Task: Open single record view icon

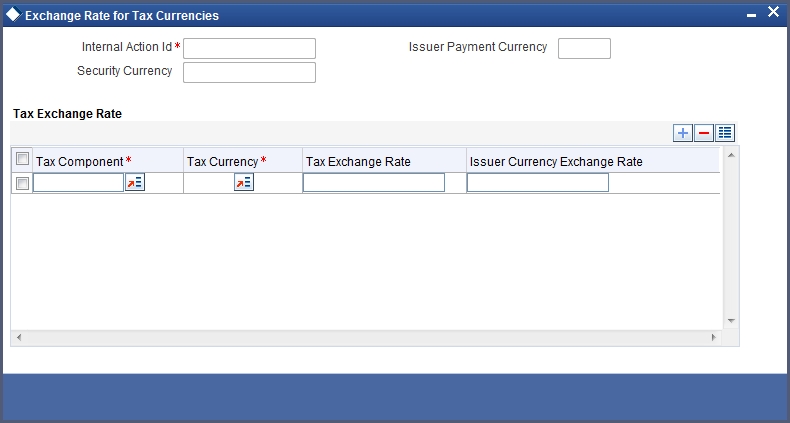Action: click(x=725, y=133)
